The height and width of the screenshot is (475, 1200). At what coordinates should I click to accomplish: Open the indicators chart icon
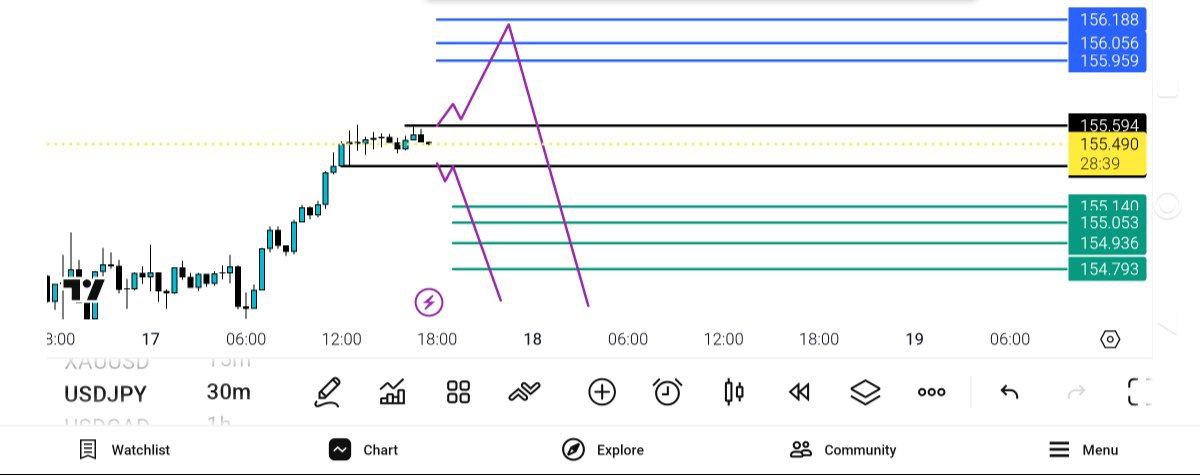[393, 392]
